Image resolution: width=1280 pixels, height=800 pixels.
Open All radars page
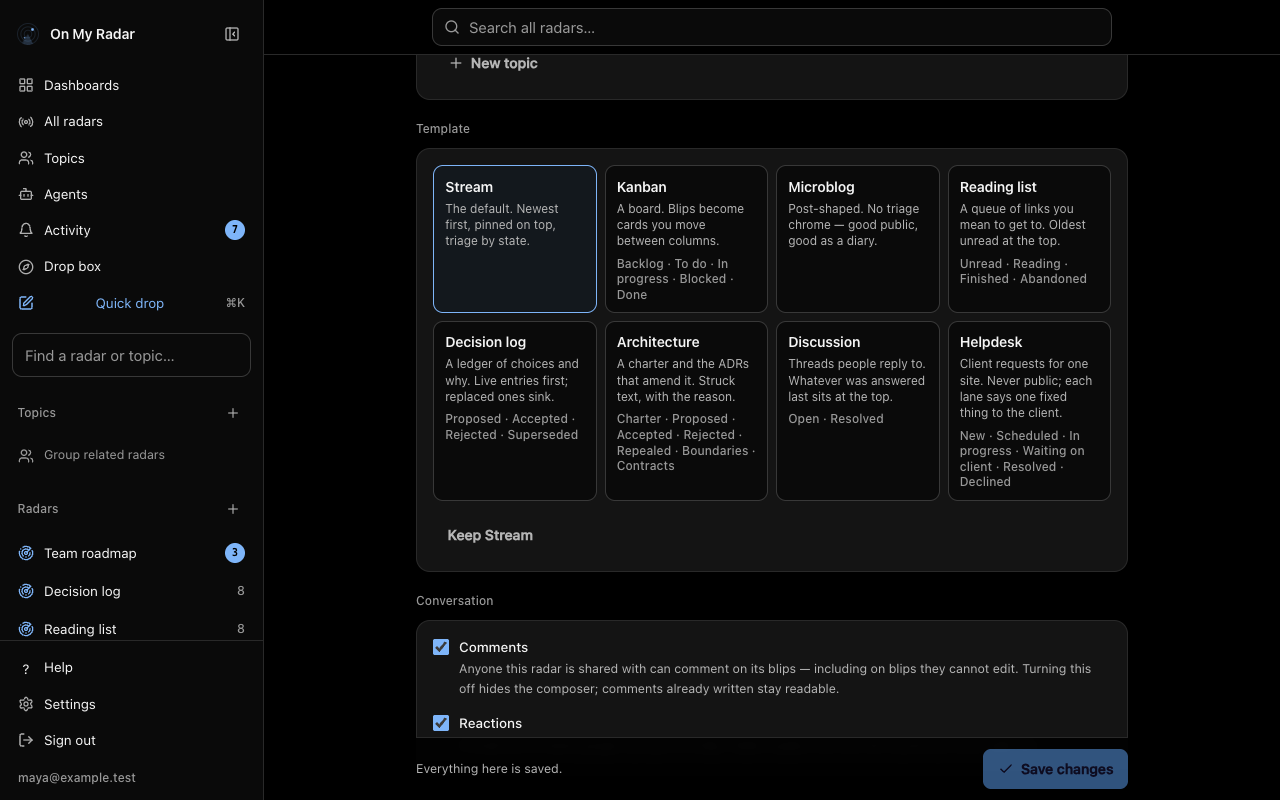click(131, 121)
